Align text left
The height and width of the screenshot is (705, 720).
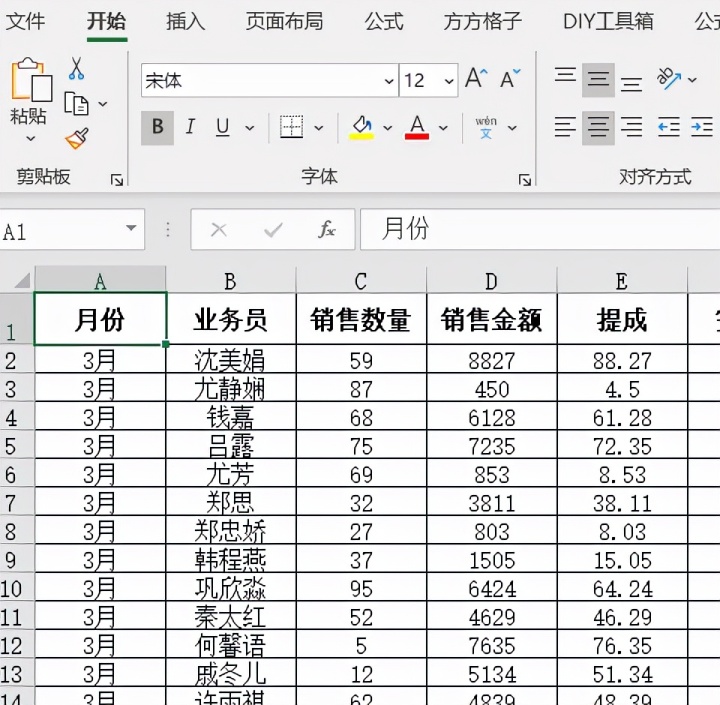(565, 127)
